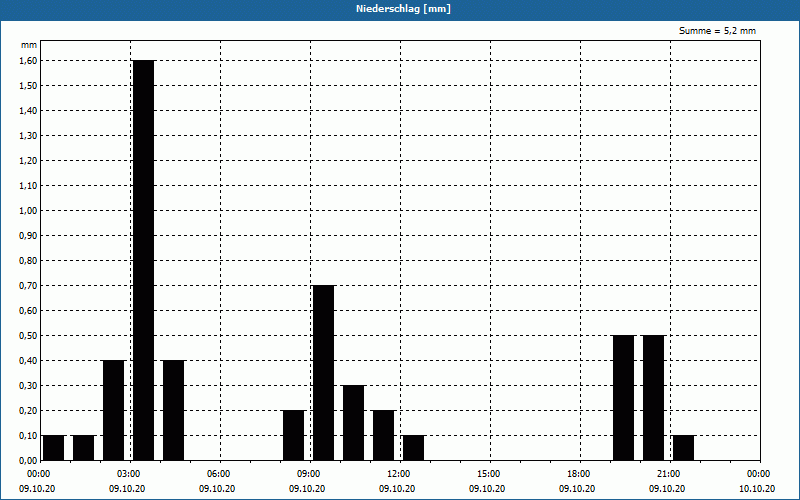Viewport: 800px width, 500px height.
Task: Click the 18:00 time axis label
Action: (x=579, y=474)
